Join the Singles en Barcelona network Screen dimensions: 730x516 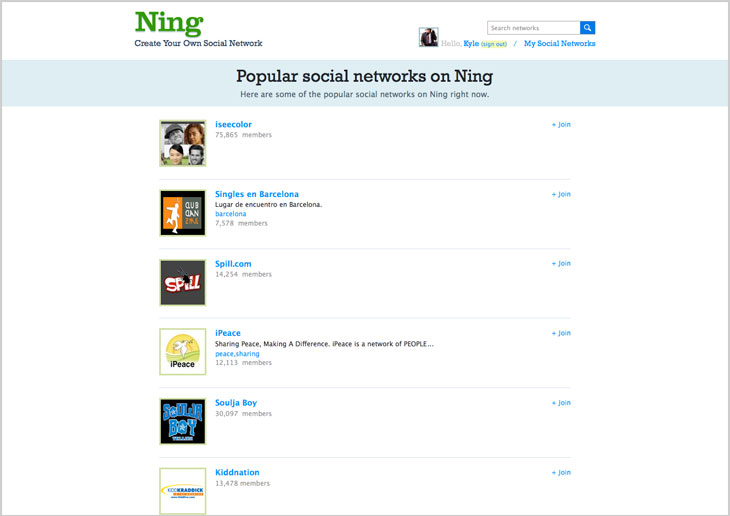561,194
